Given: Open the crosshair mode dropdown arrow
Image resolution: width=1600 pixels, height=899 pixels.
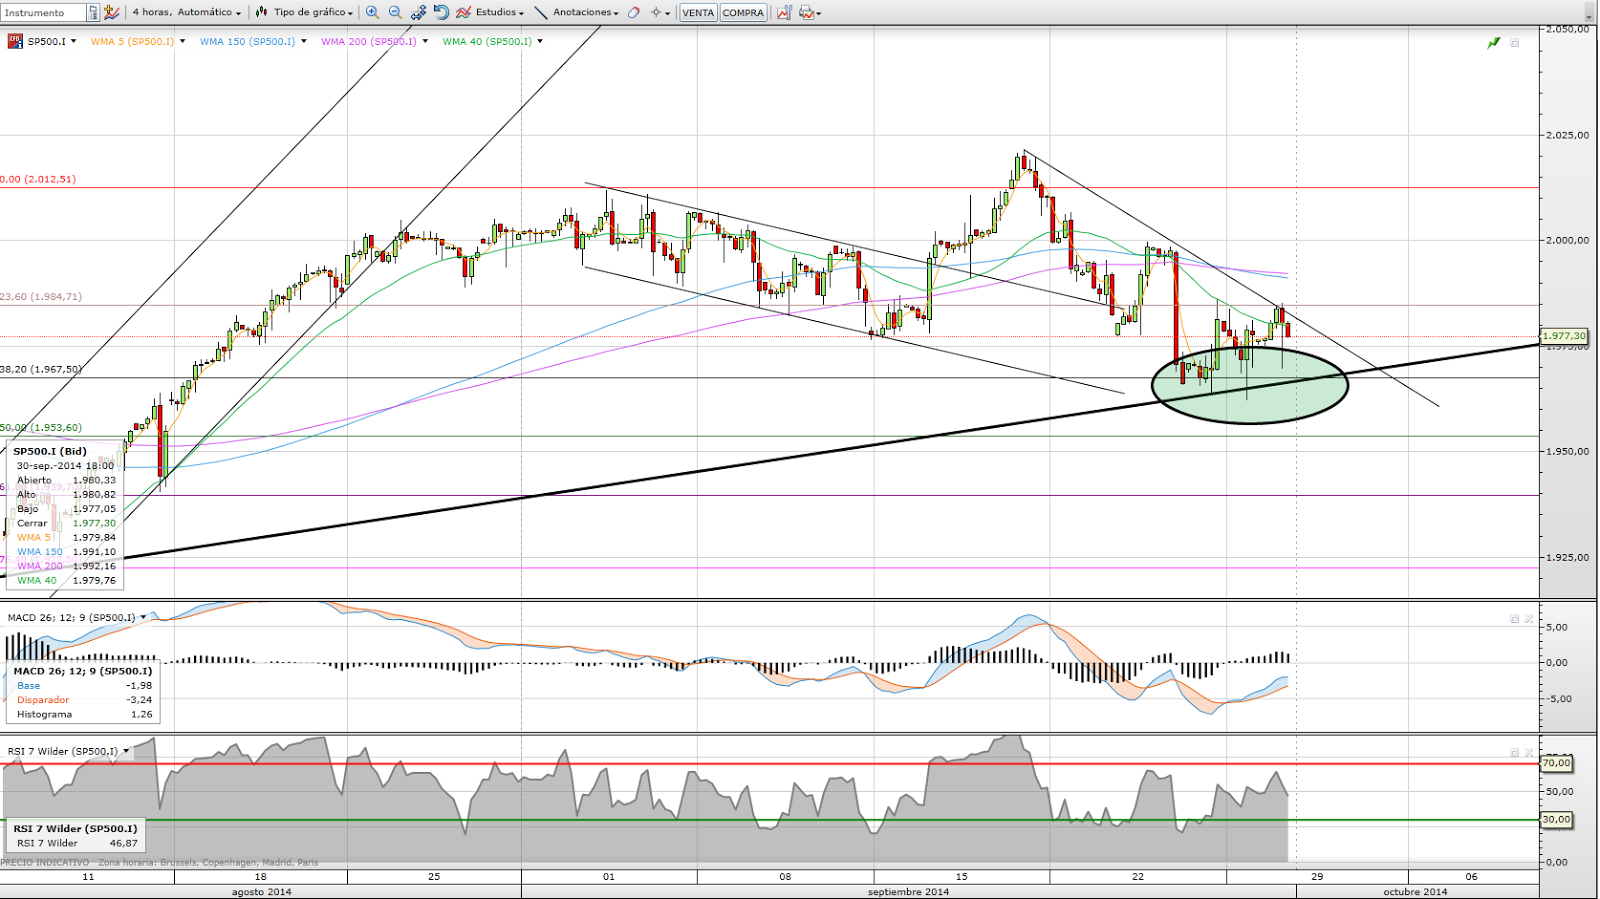Looking at the screenshot, I should point(668,13).
